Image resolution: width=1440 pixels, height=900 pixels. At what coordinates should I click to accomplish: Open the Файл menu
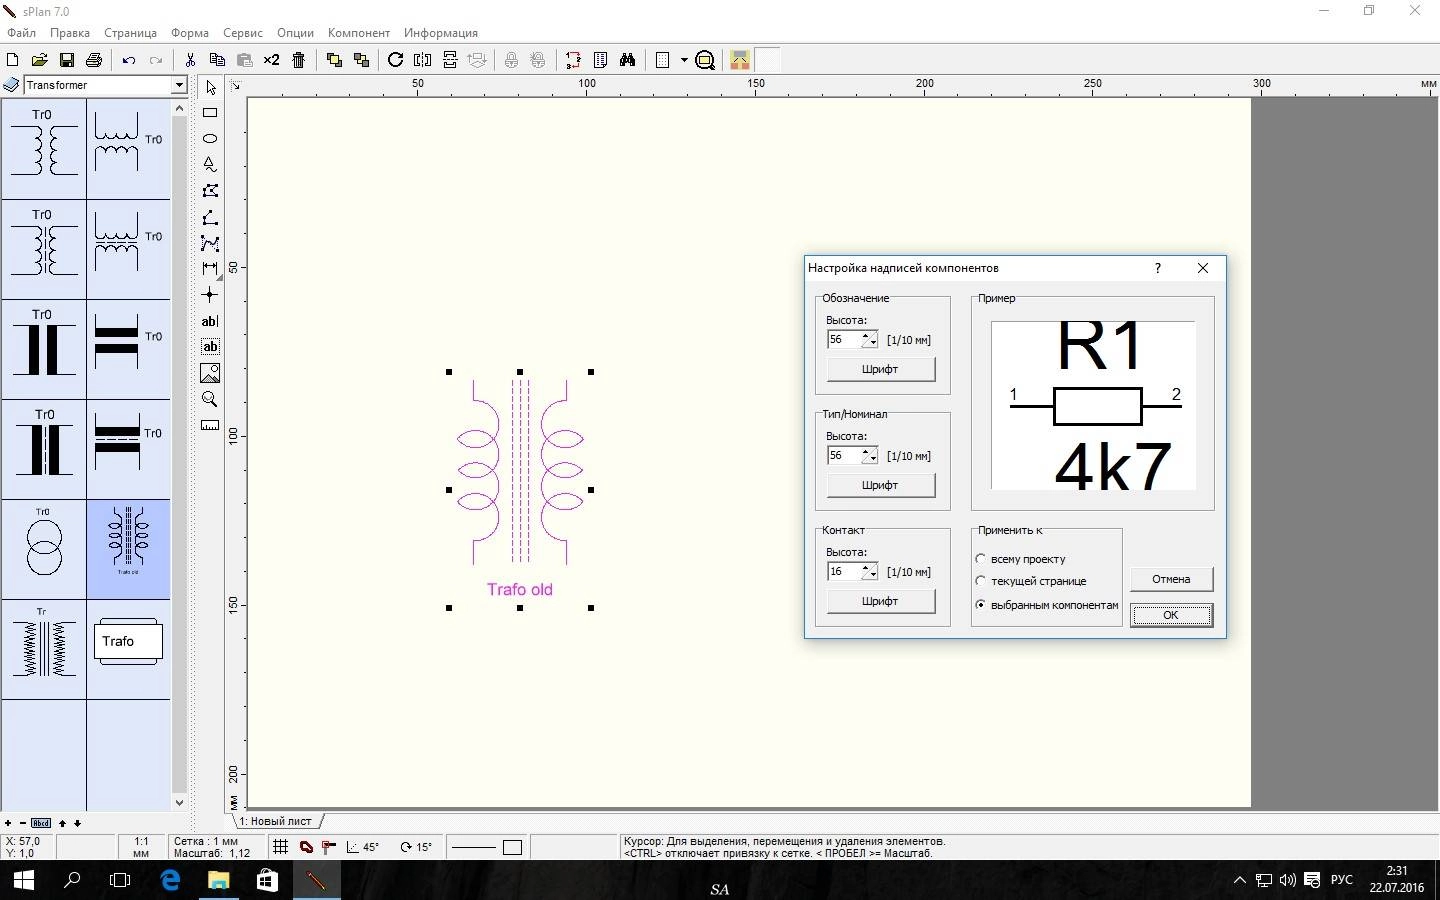[x=21, y=33]
